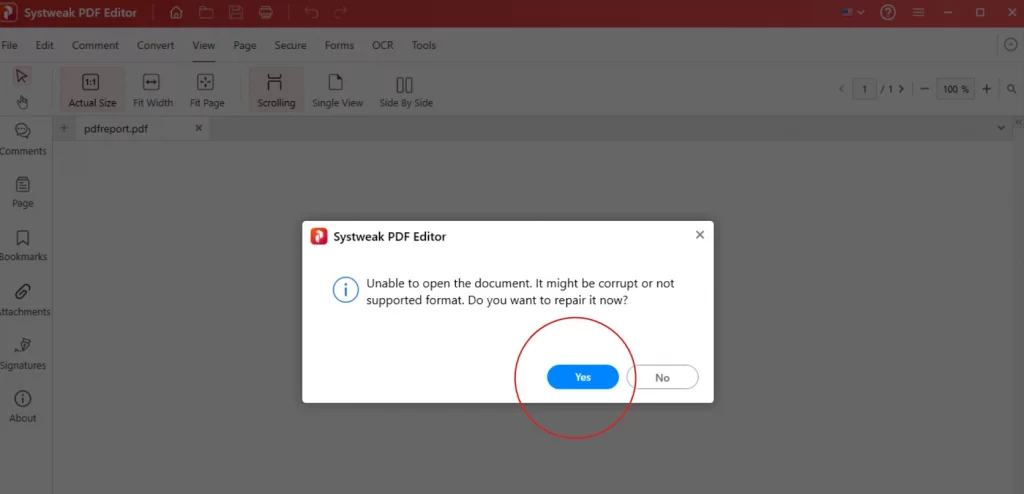This screenshot has width=1024, height=494.
Task: Open the Convert menu
Action: click(155, 45)
